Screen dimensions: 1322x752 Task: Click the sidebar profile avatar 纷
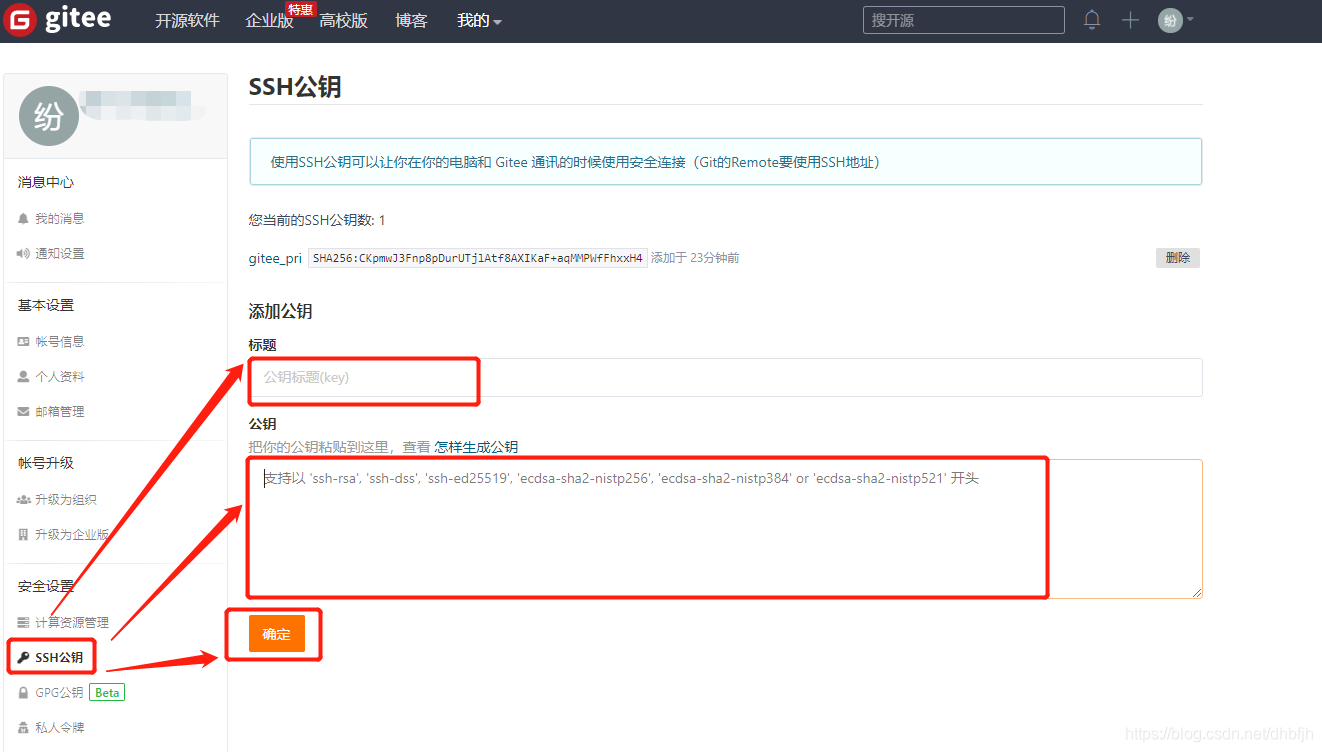pyautogui.click(x=48, y=116)
